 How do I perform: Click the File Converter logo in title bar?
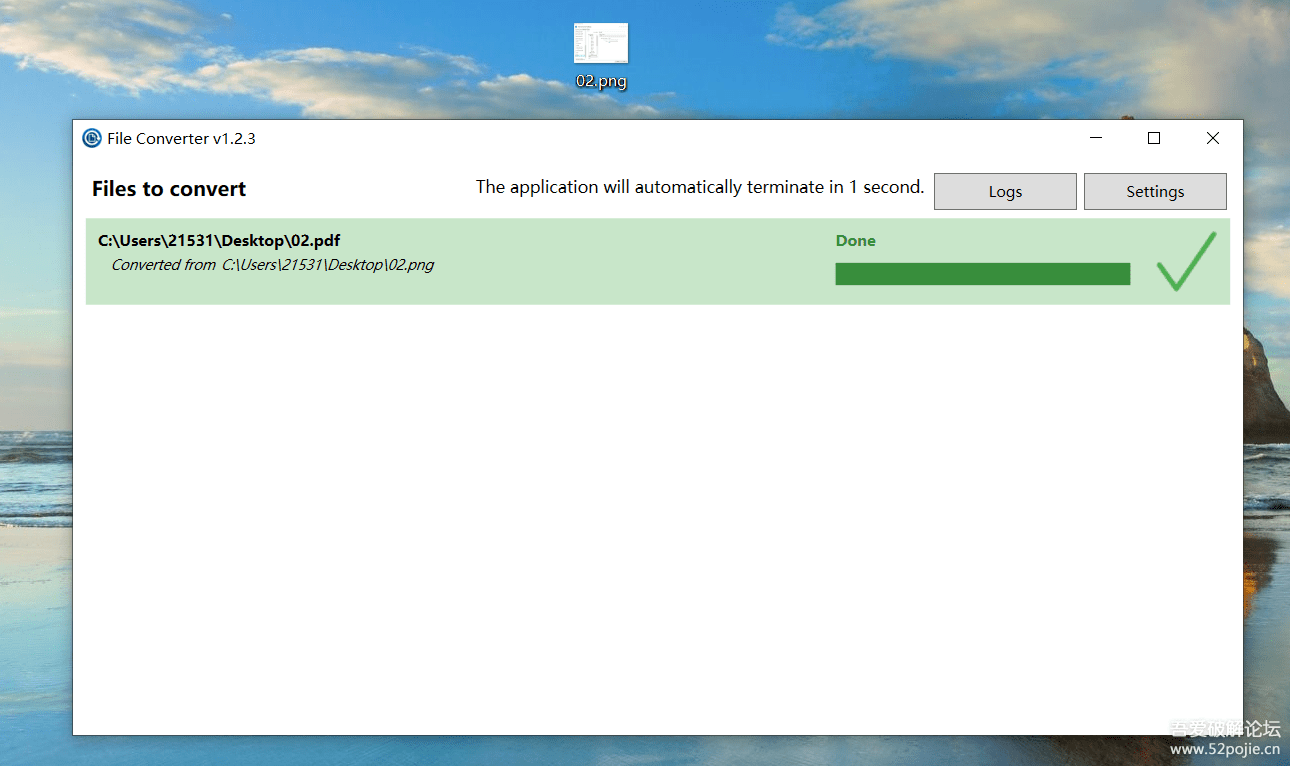click(92, 138)
